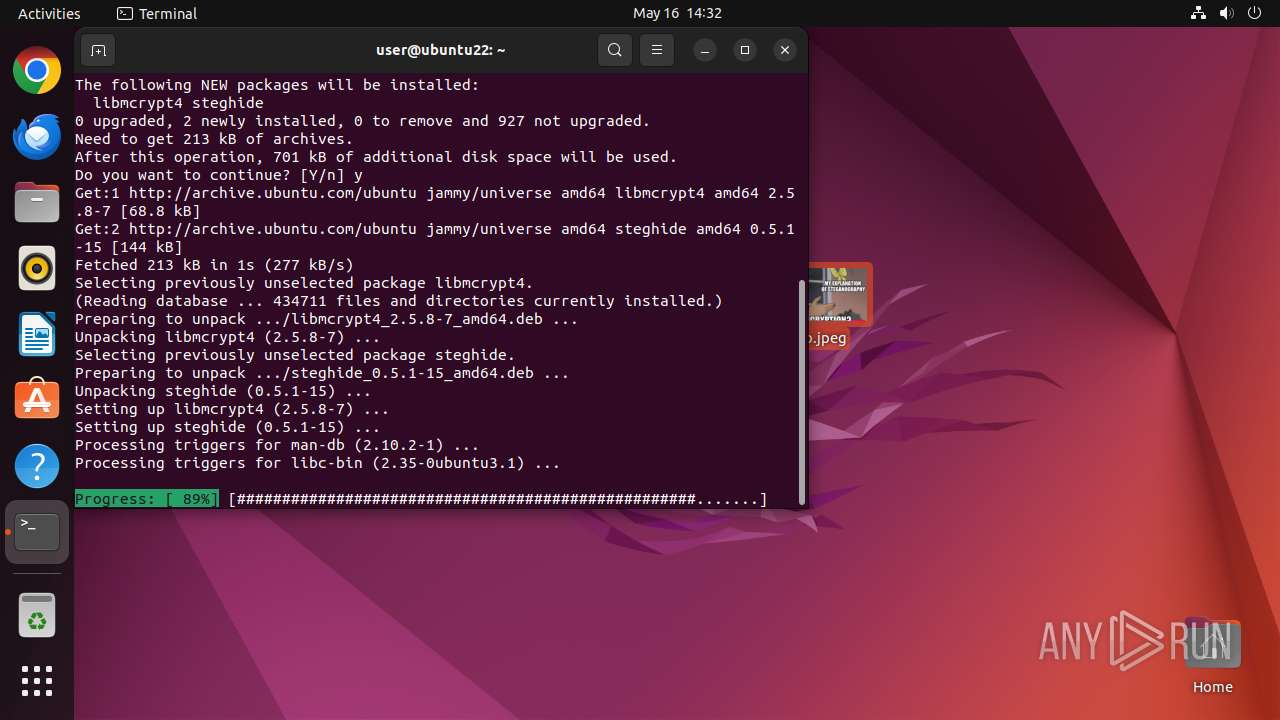Click '(Reading database ... 434711 files' line
1280x720 pixels.
pos(399,301)
